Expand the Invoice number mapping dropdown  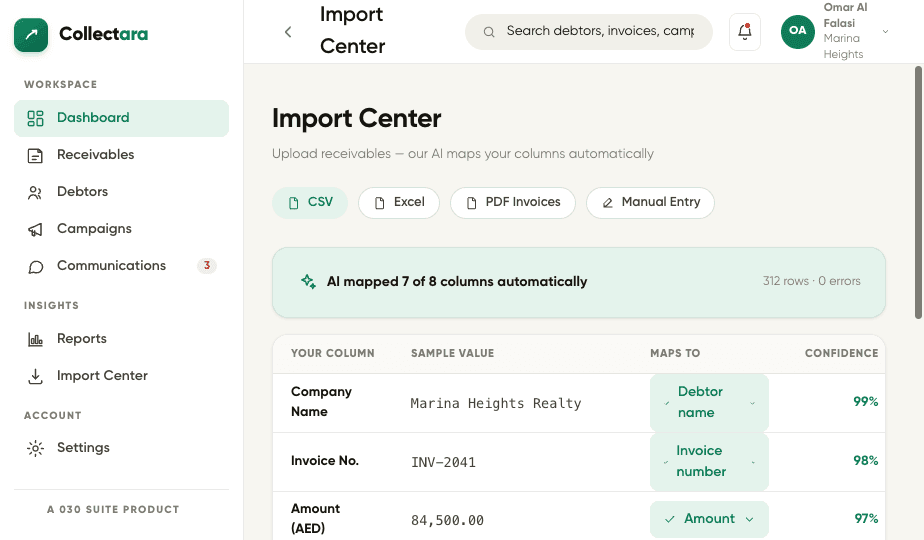click(x=710, y=462)
